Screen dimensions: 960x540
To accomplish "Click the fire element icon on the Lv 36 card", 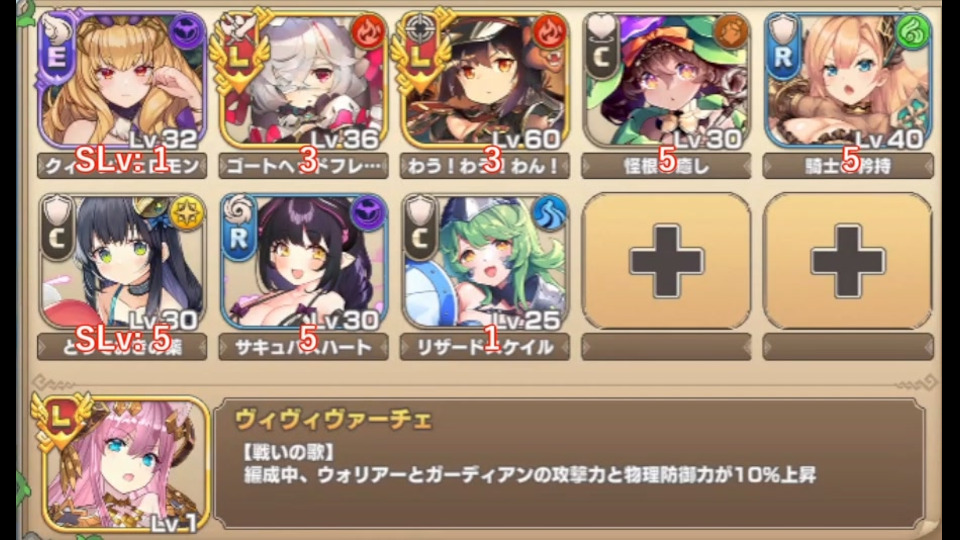I will coord(368,32).
